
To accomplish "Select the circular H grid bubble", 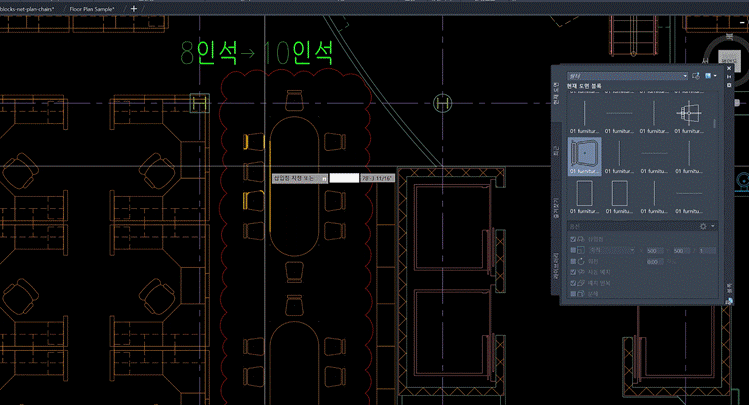I will [442, 103].
